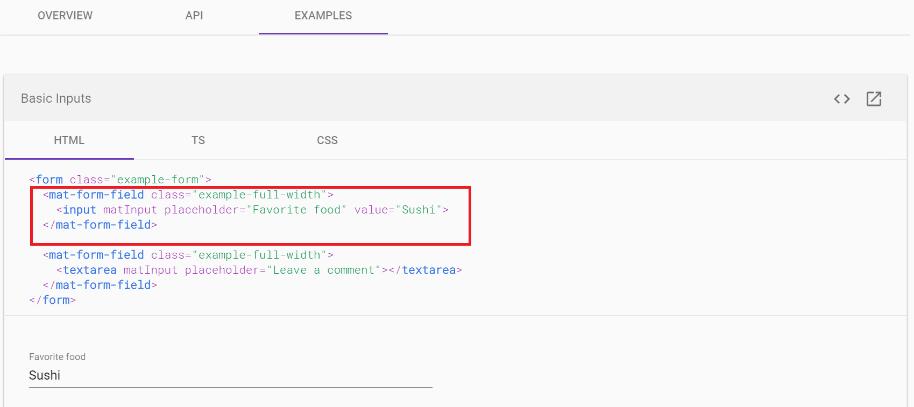
Task: Select the EXAMPLES tab
Action: (x=323, y=16)
